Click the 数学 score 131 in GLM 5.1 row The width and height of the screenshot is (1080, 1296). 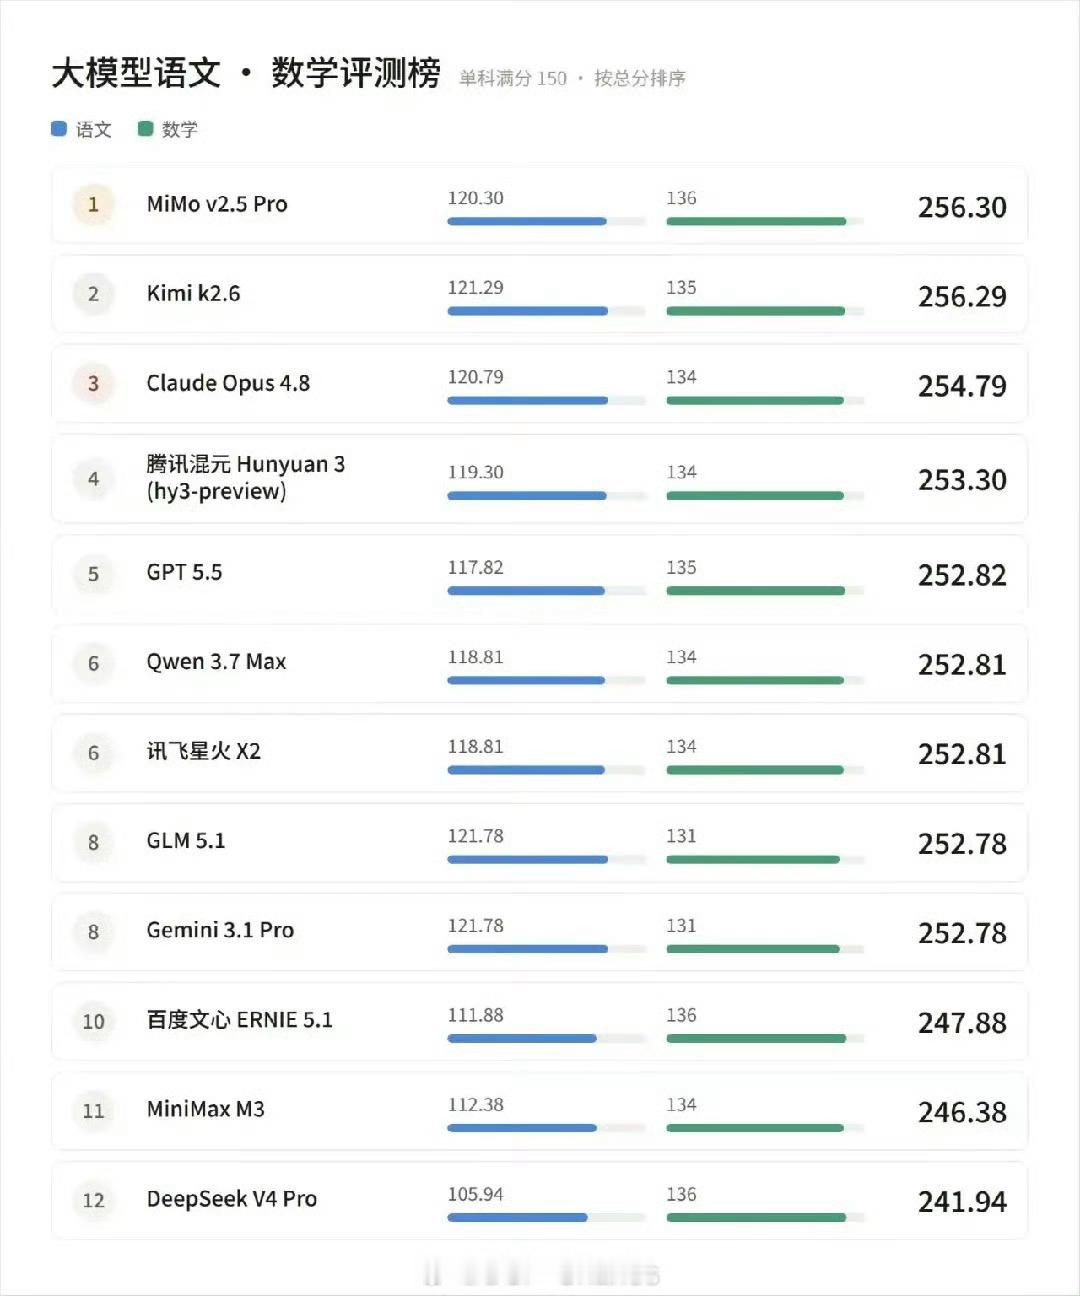click(x=681, y=836)
